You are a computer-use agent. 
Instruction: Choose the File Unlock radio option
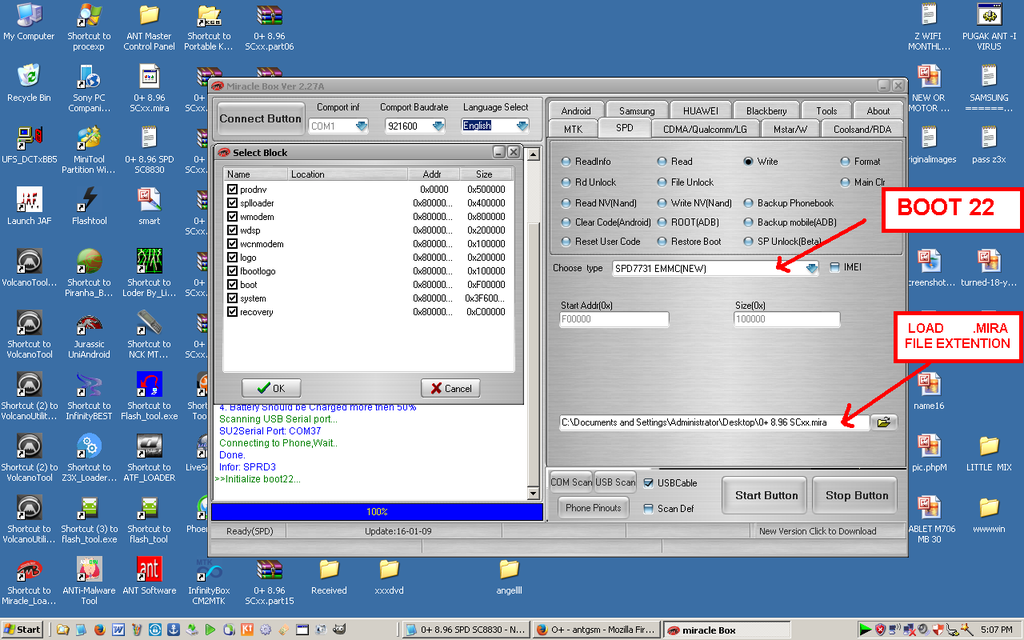pos(662,182)
